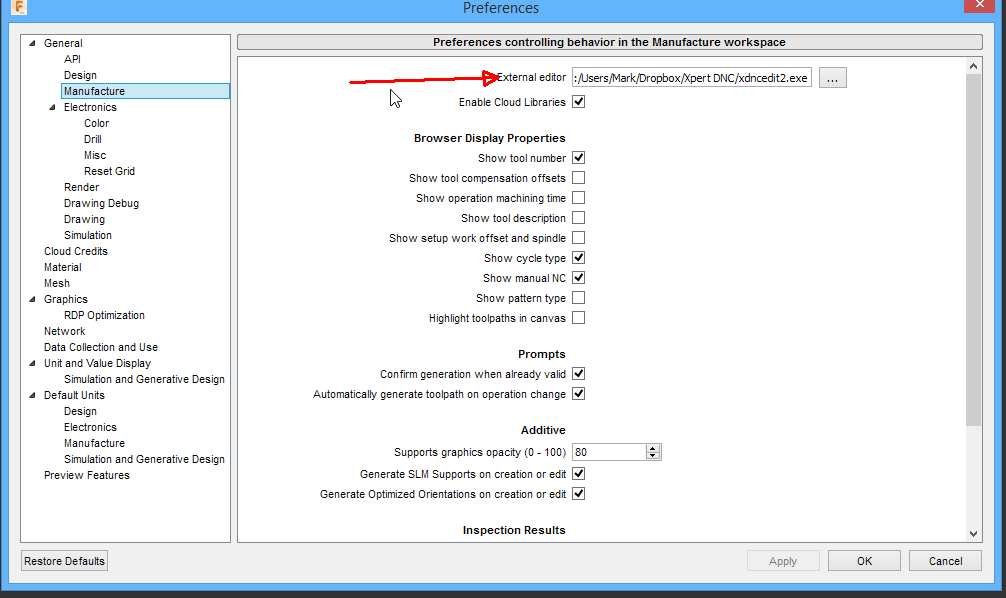The image size is (1006, 598).
Task: Open Render preferences
Action: click(x=81, y=187)
